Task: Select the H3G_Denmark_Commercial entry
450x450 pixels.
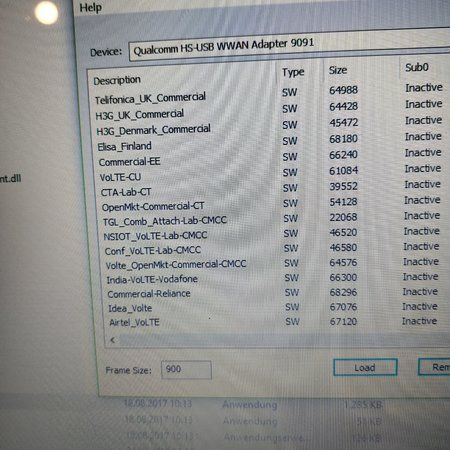Action: click(153, 130)
